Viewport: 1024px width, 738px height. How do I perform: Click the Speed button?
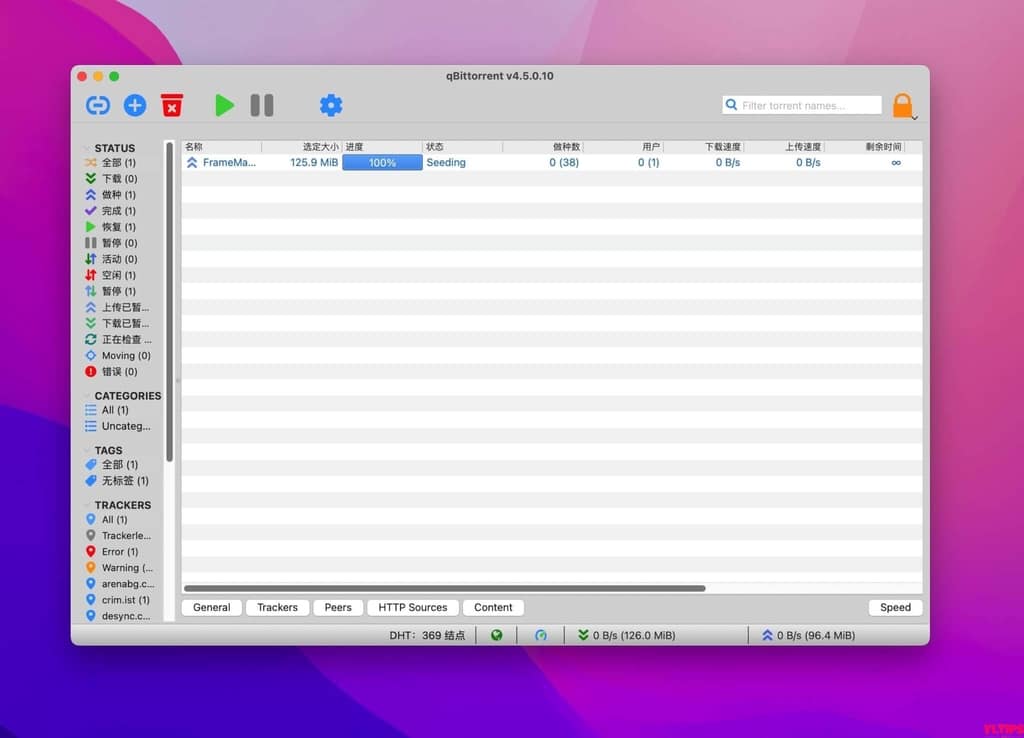895,607
